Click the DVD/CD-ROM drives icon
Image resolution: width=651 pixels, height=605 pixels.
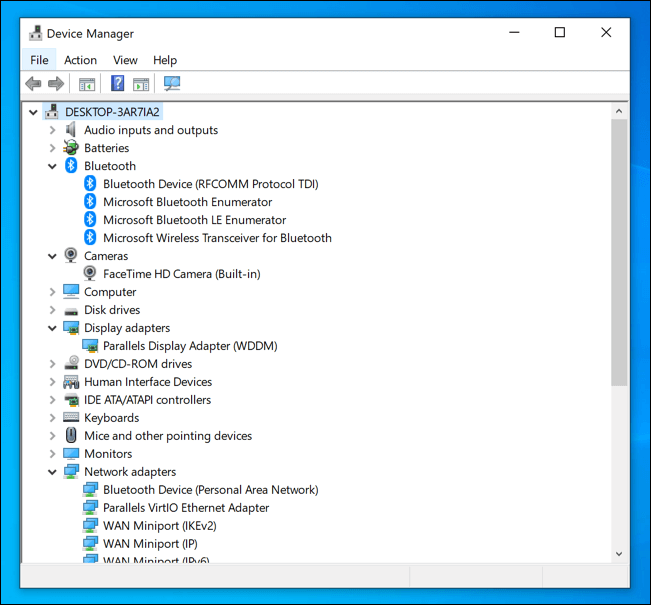tap(71, 363)
